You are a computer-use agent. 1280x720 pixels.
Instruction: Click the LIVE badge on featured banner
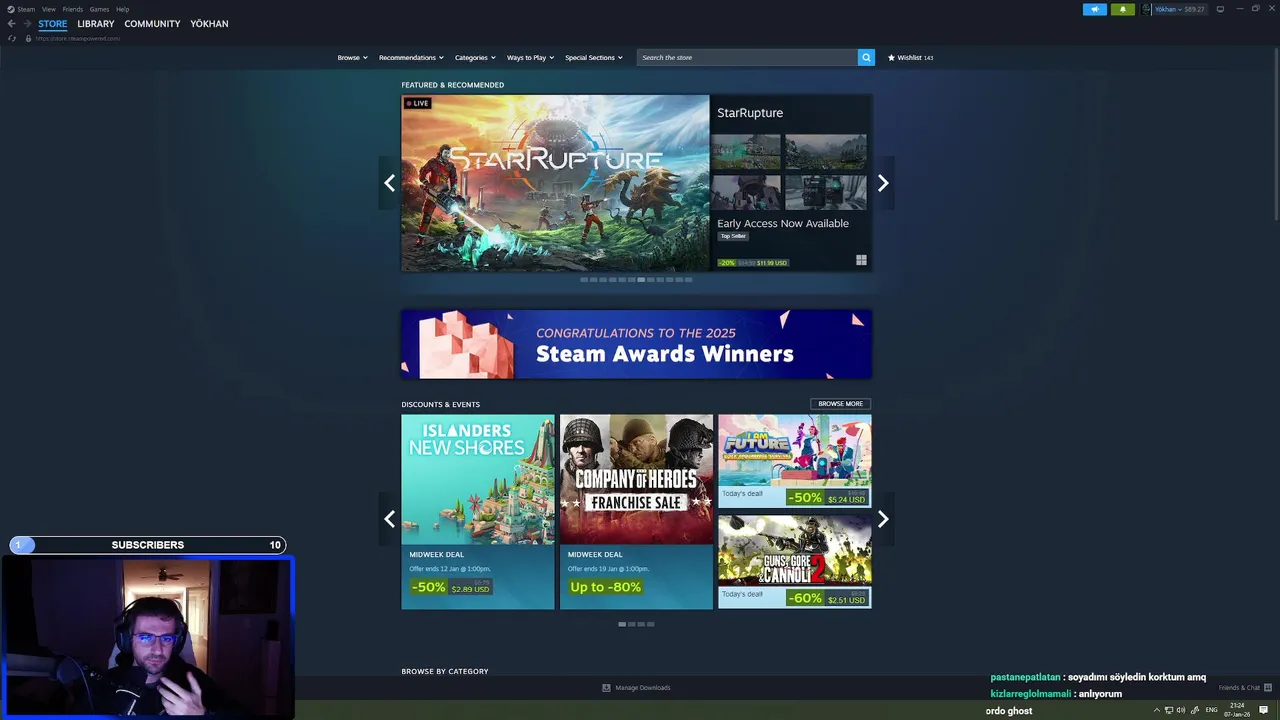[x=417, y=103]
